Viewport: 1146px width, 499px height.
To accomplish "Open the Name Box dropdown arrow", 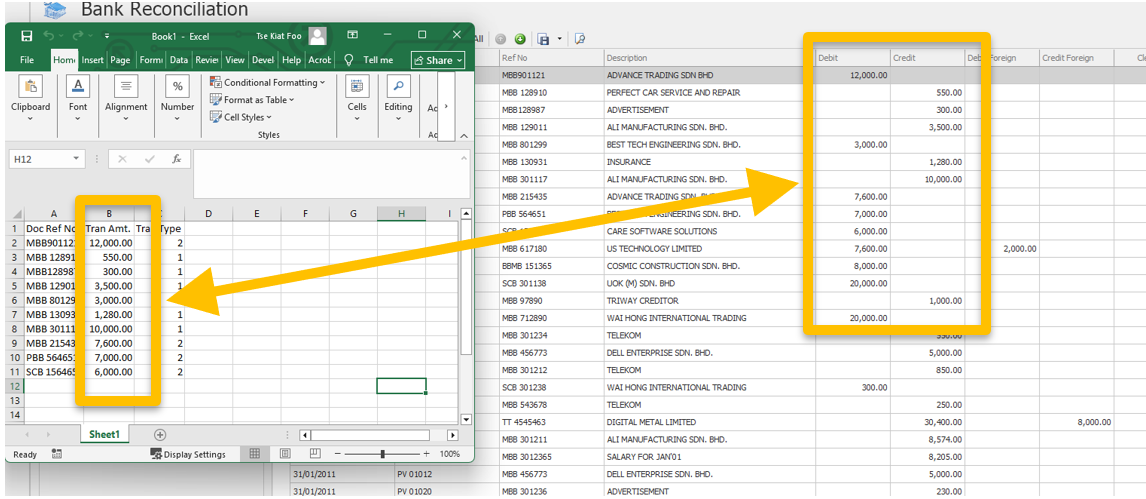I will [77, 159].
